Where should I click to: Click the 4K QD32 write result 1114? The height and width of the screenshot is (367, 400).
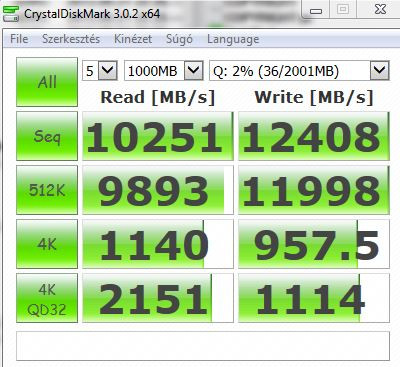point(314,298)
